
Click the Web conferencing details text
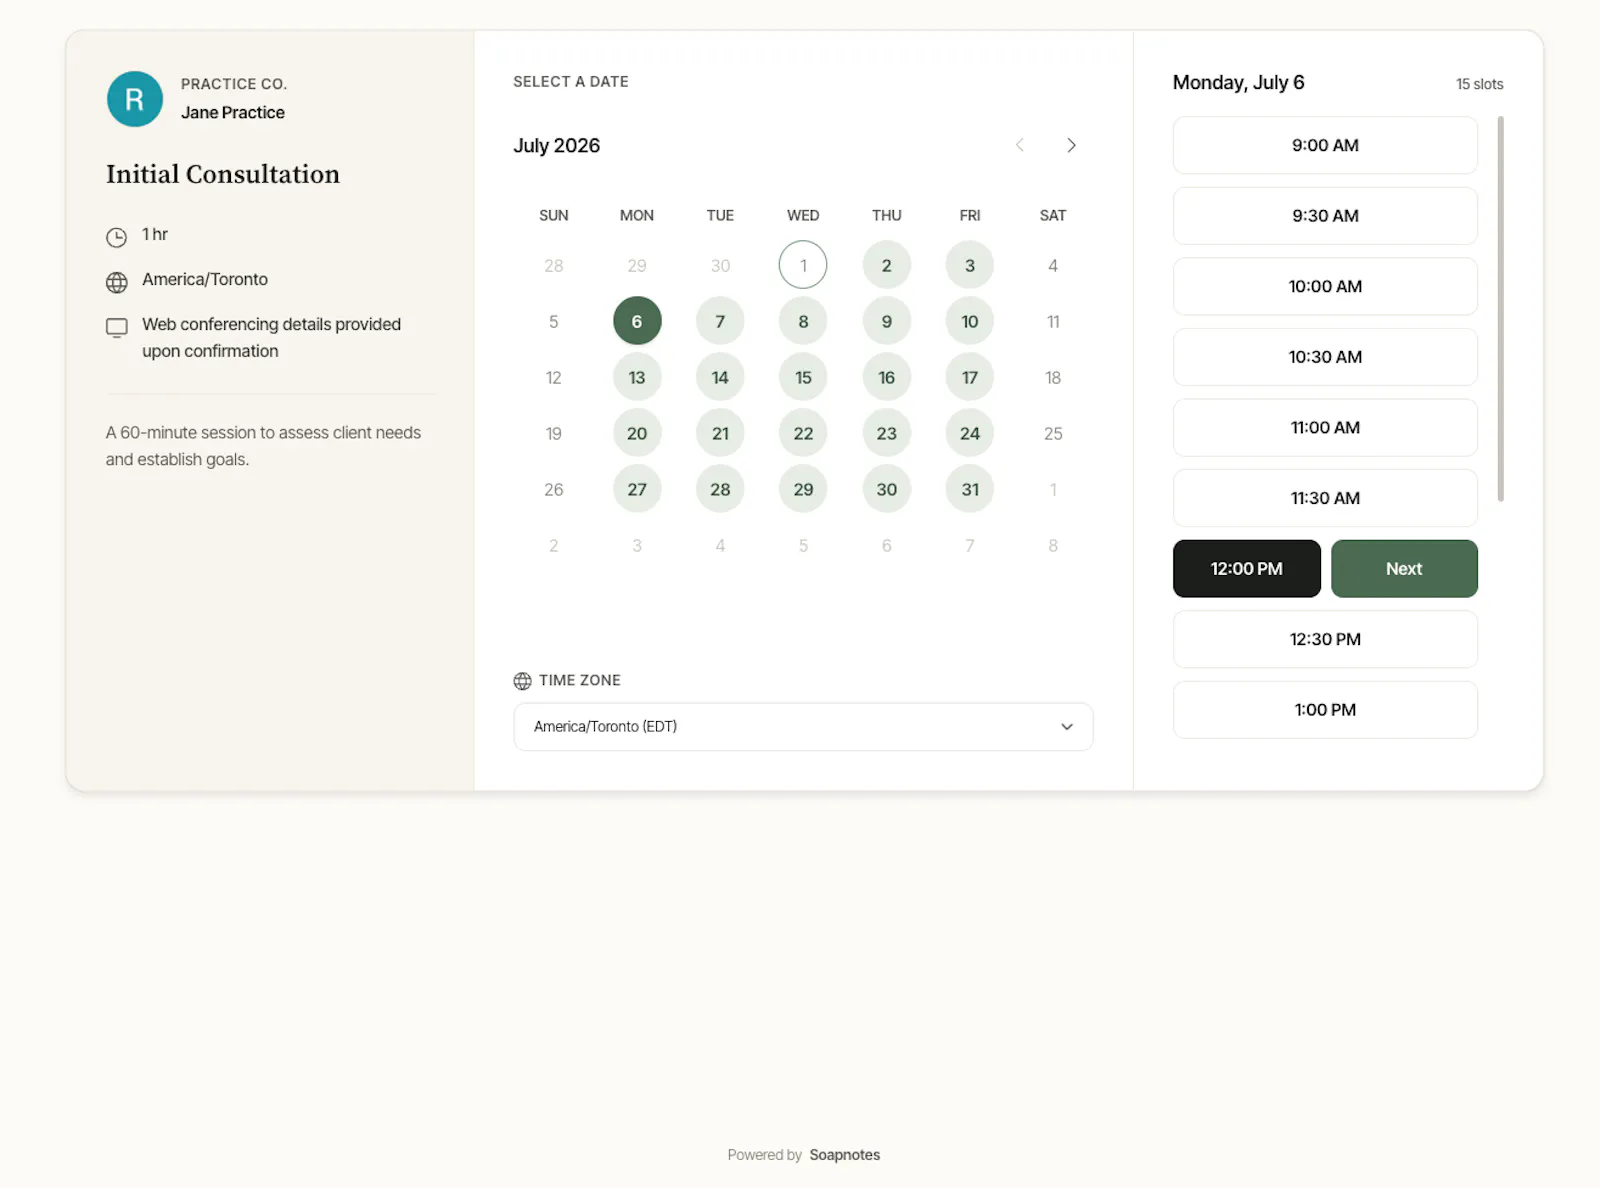tap(271, 338)
